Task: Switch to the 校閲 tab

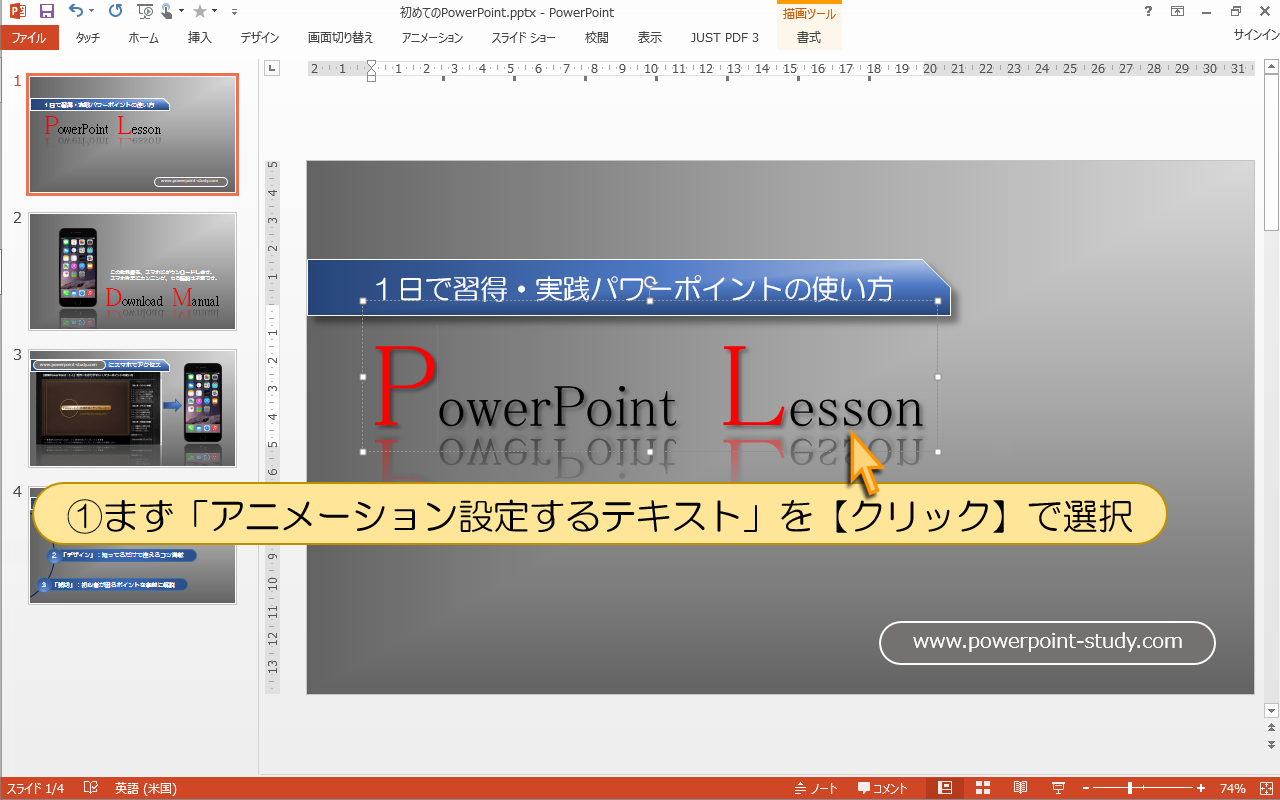Action: 597,38
